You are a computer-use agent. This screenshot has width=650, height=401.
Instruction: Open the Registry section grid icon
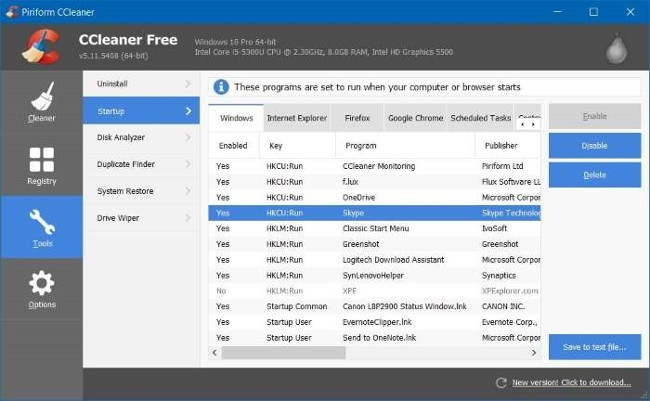41,160
